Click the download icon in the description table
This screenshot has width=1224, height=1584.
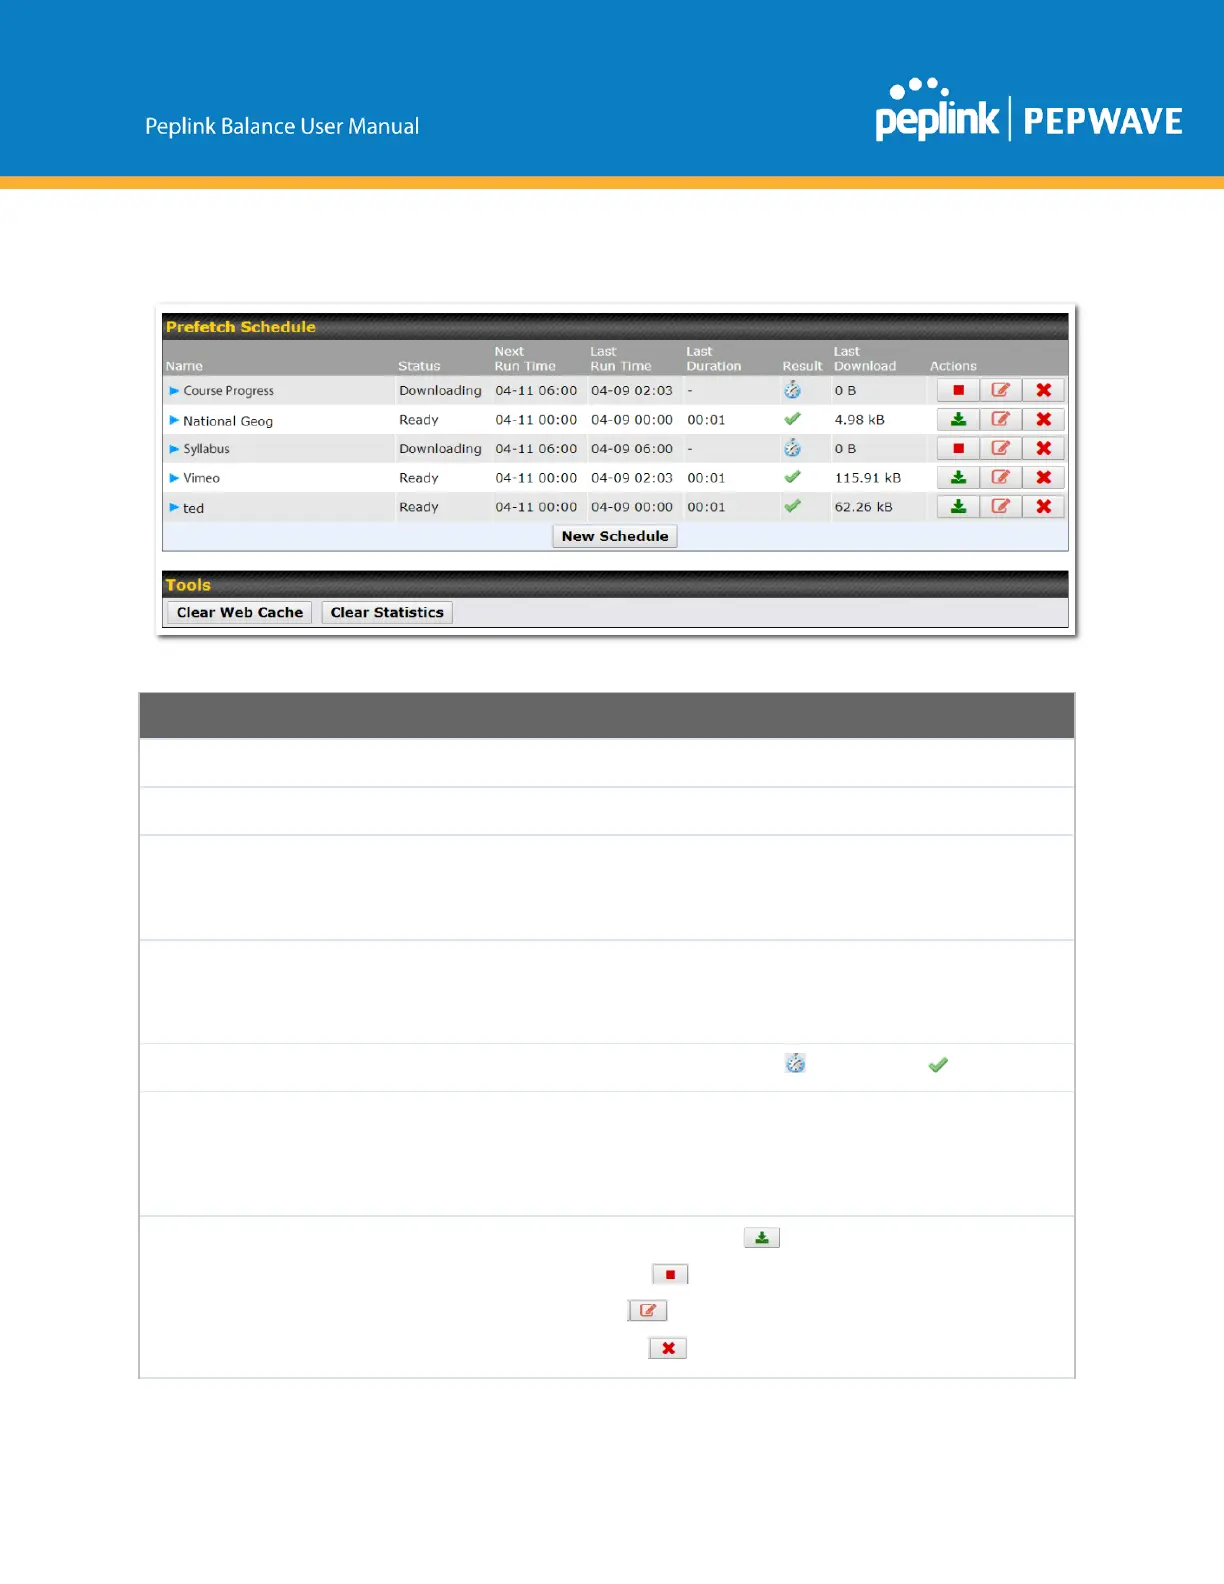(x=762, y=1238)
